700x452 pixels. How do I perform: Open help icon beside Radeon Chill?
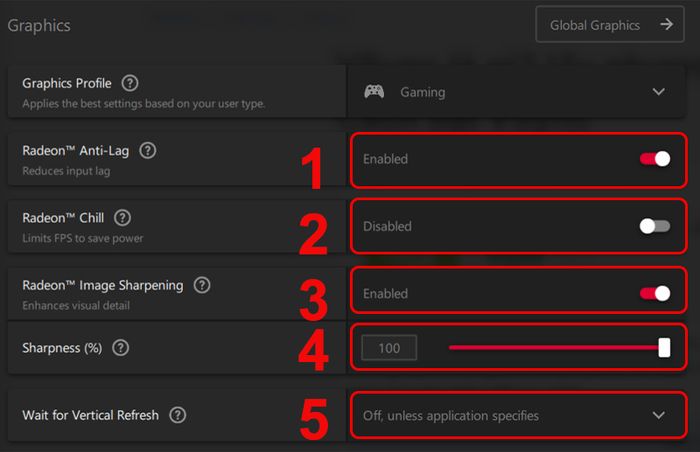[122, 218]
